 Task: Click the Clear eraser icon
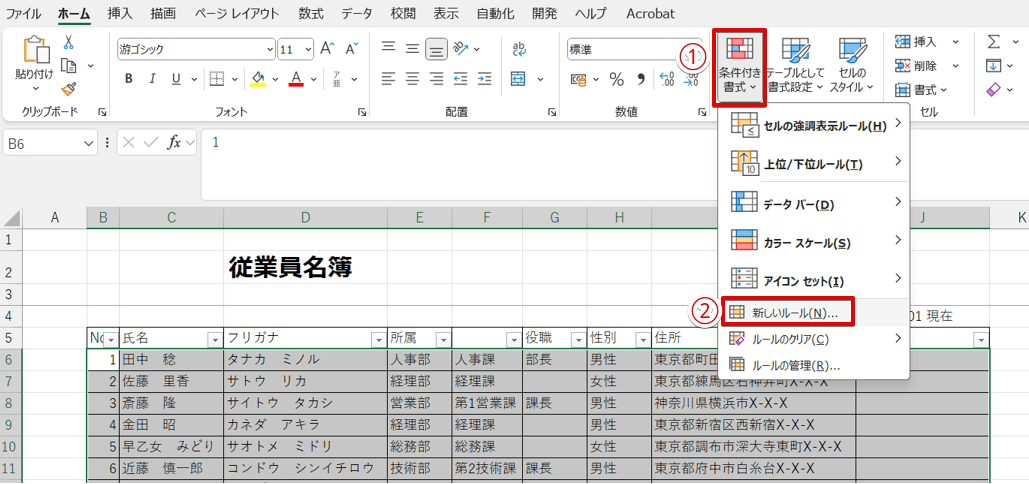point(995,89)
